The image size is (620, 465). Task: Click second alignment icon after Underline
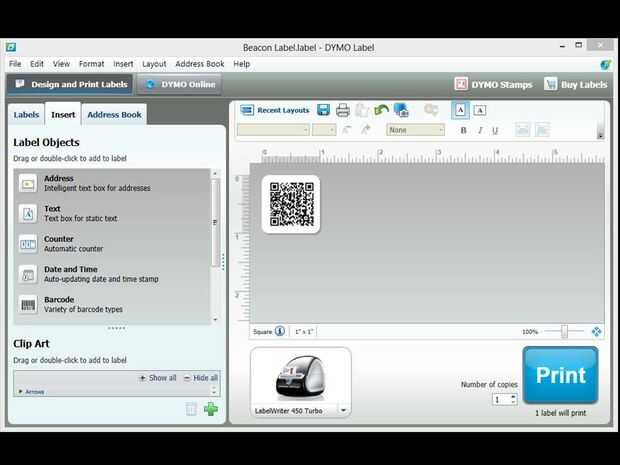542,130
